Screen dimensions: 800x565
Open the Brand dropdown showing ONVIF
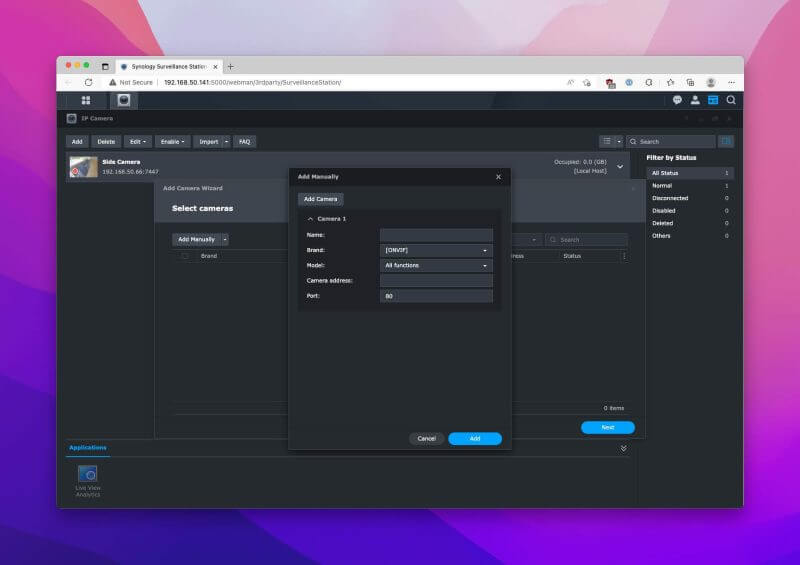click(x=436, y=250)
